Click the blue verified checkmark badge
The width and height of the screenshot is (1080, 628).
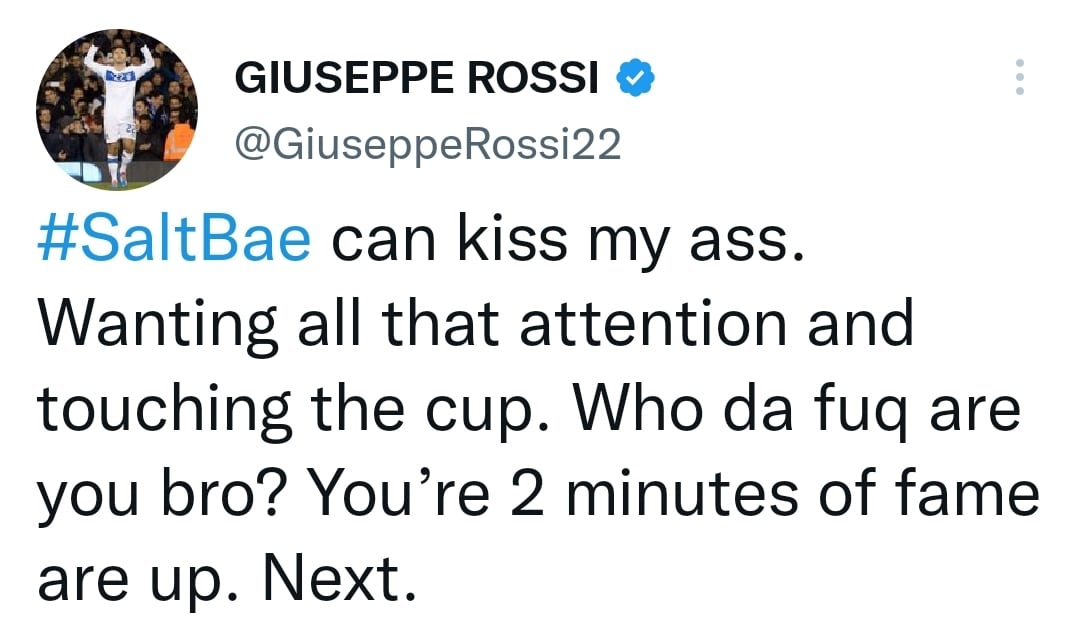634,77
